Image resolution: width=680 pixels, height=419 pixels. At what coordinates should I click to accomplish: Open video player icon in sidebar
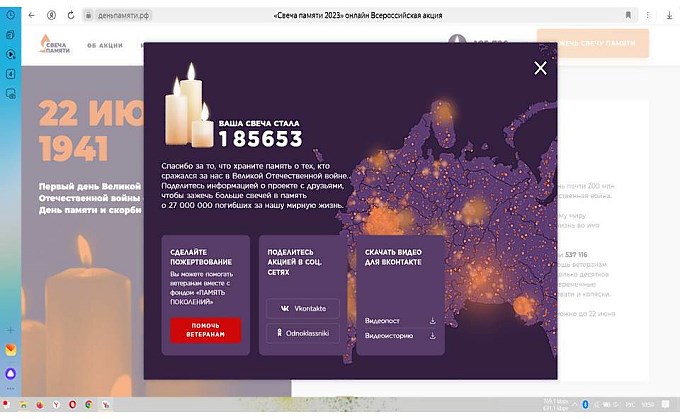pos(10,54)
